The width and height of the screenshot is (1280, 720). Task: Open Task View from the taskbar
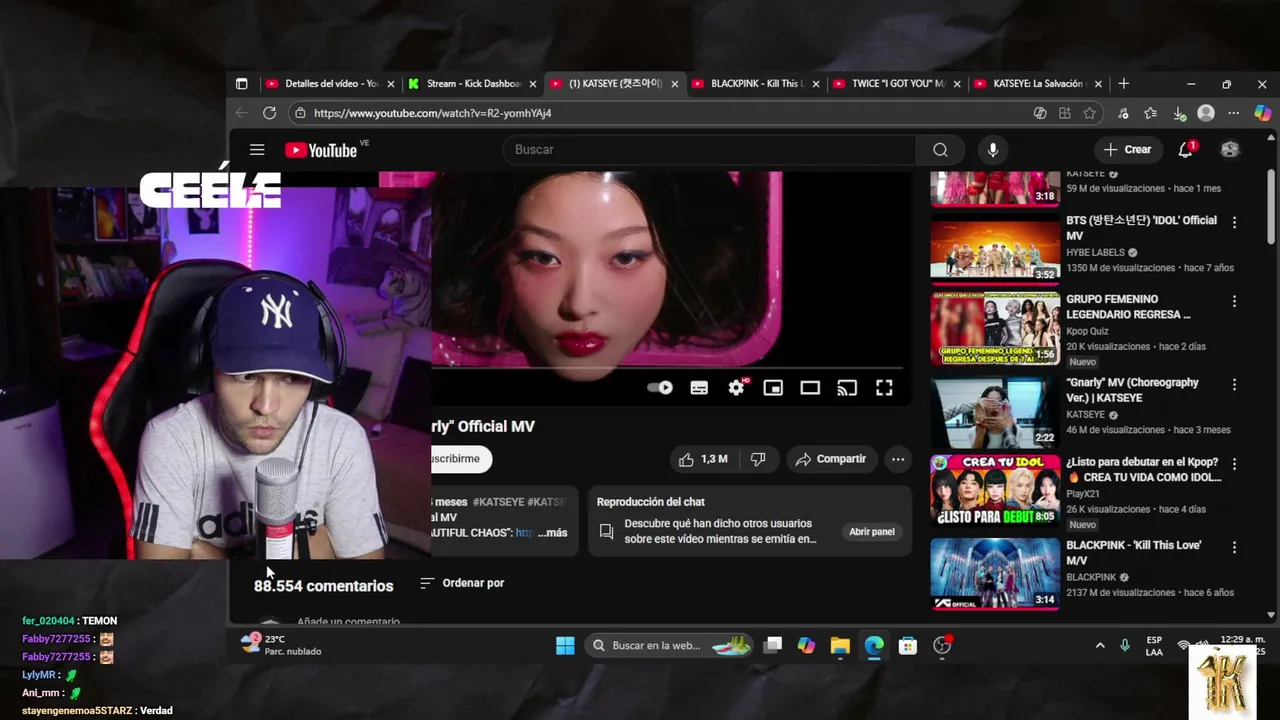(772, 646)
